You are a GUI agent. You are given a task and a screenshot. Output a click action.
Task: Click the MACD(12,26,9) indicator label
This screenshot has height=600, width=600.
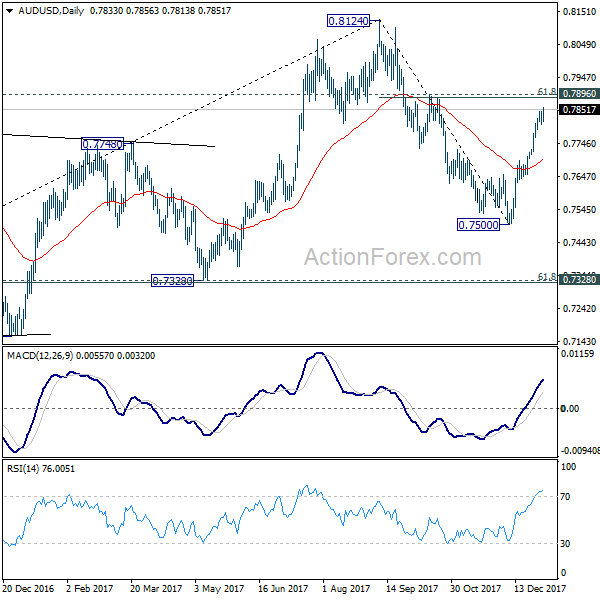[x=40, y=356]
